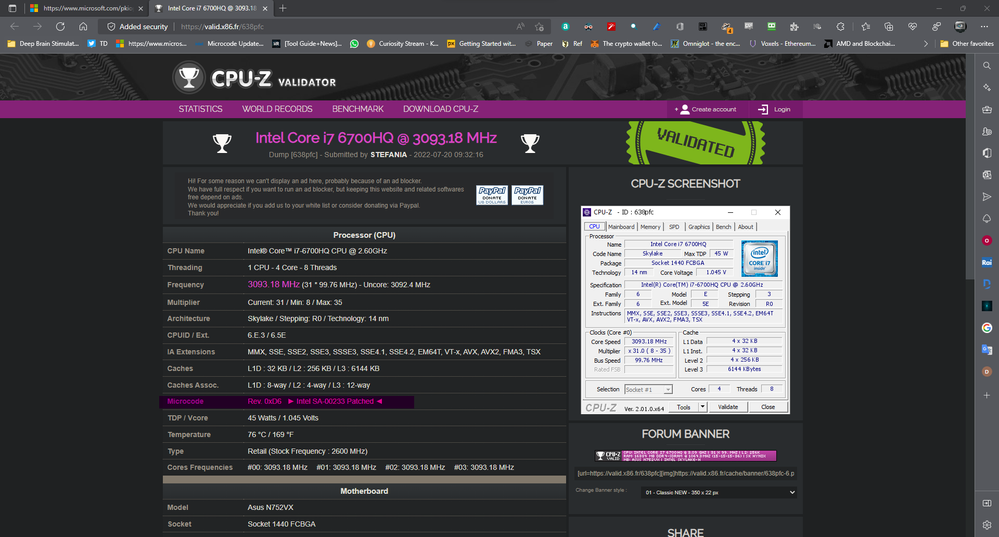Add this page to favorites star icon

[x=540, y=27]
